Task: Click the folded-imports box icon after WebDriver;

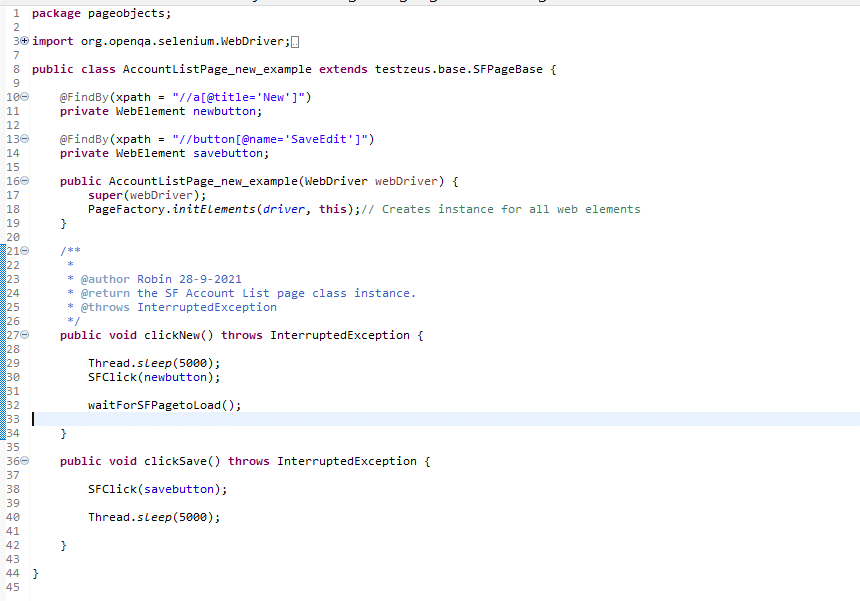Action: 295,42
